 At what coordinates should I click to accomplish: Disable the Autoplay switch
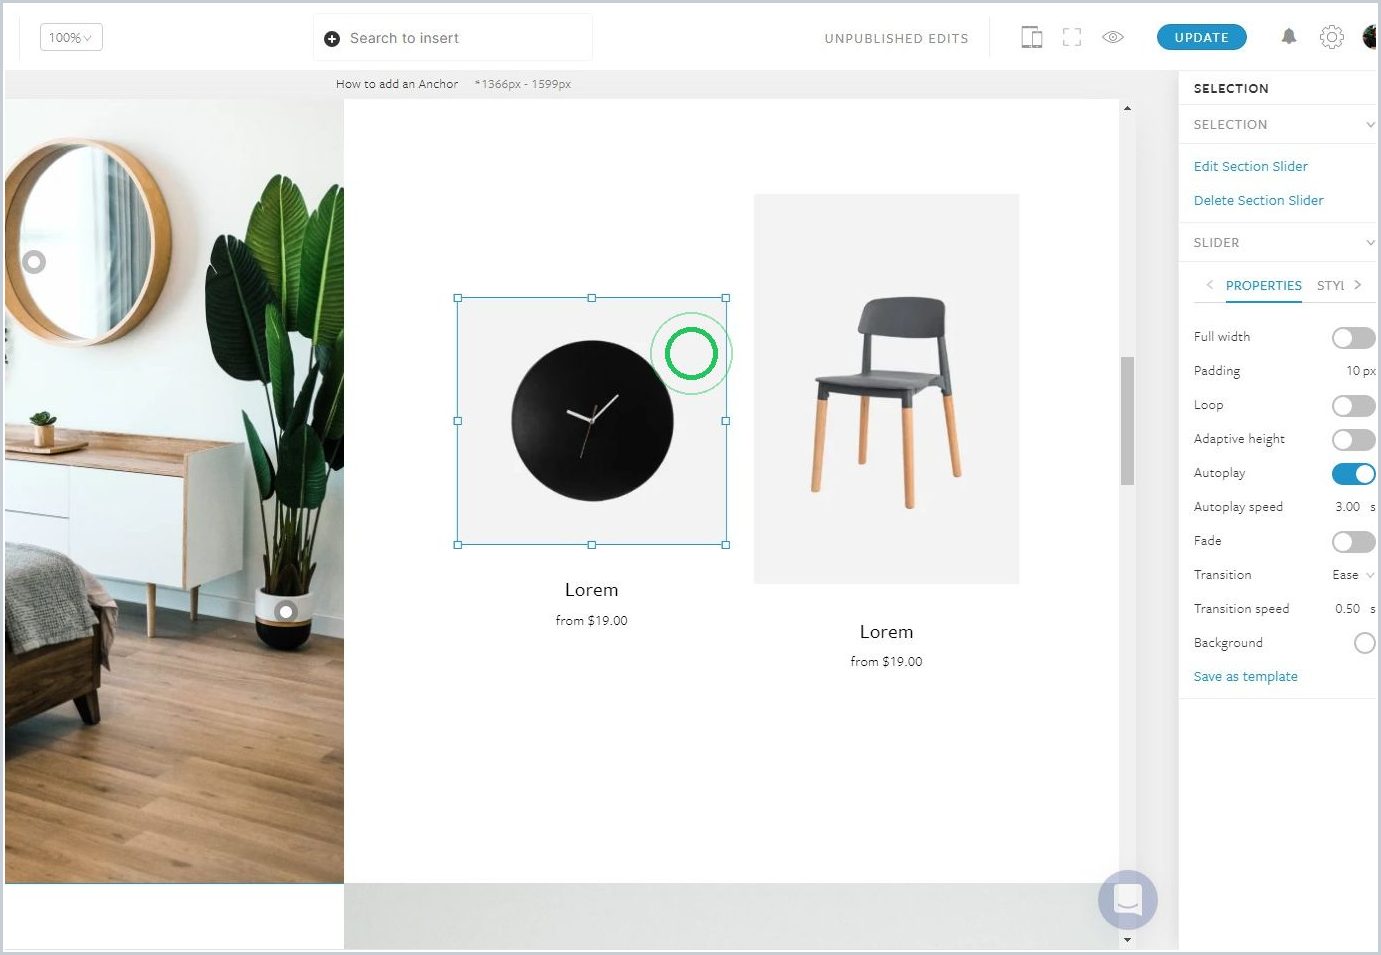(1353, 474)
